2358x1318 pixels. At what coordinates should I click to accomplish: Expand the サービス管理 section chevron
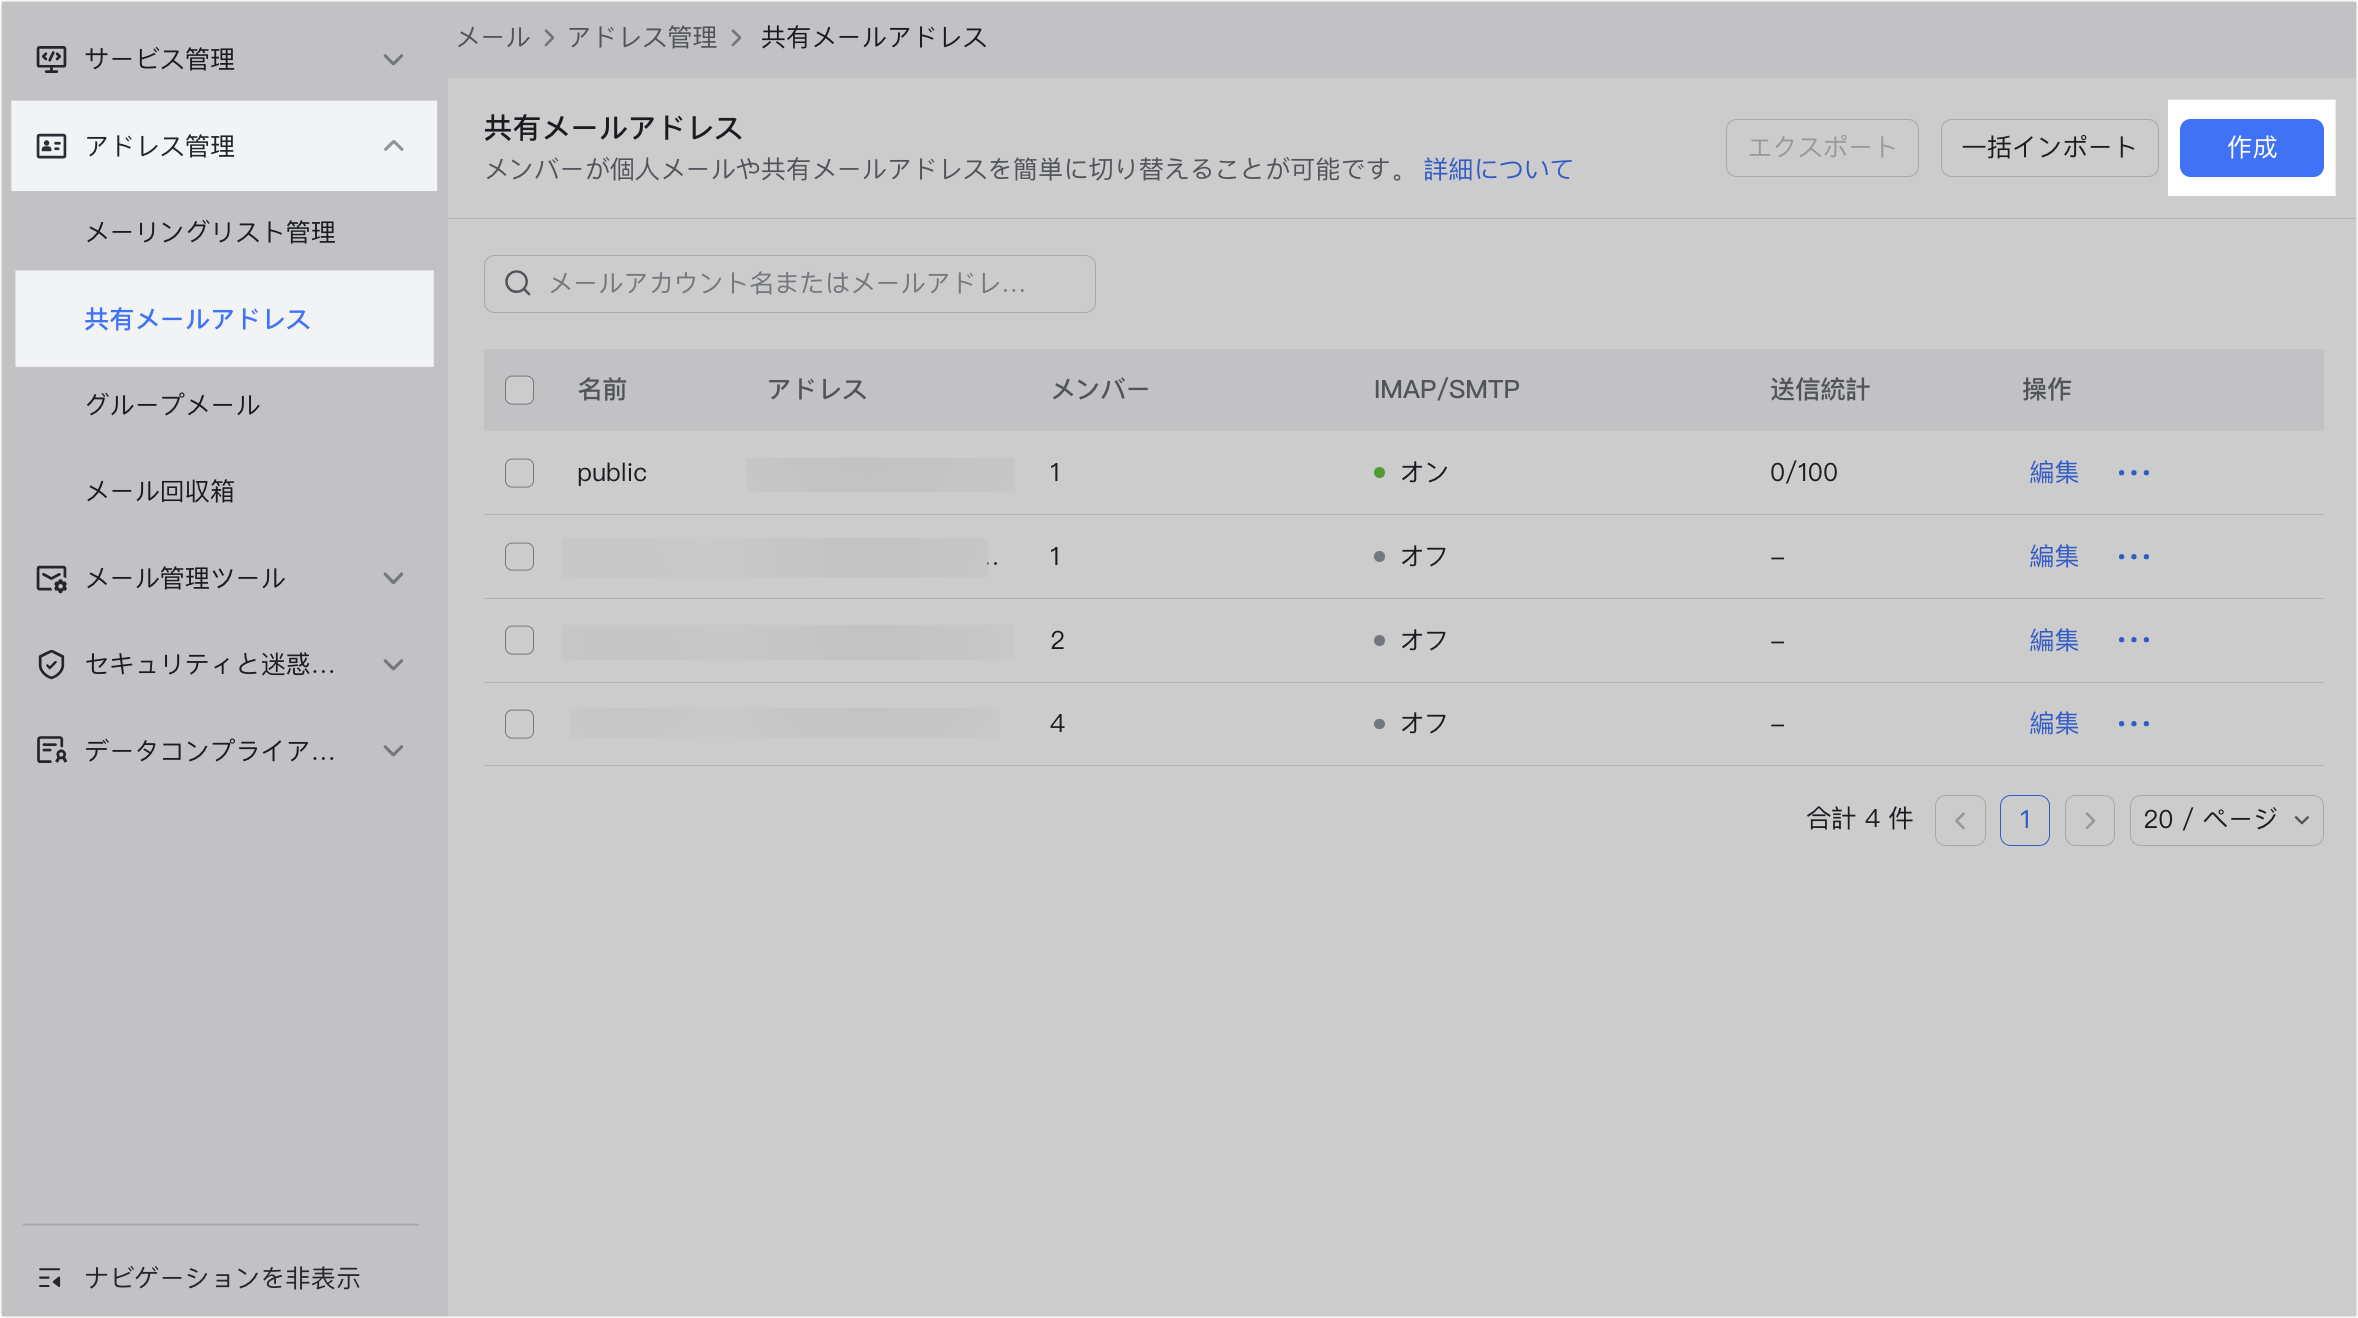[x=394, y=60]
